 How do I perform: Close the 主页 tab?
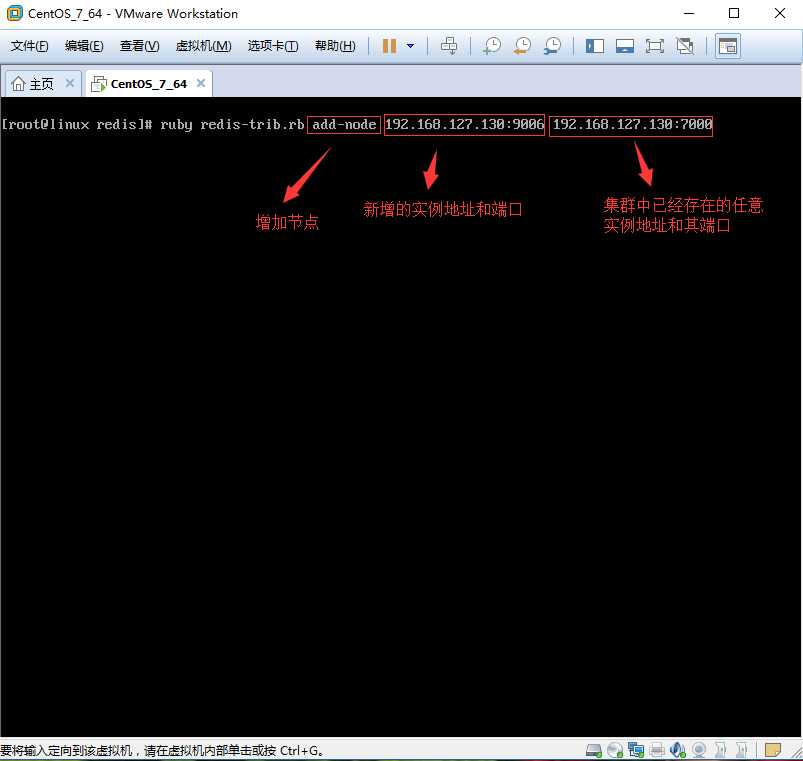point(70,83)
